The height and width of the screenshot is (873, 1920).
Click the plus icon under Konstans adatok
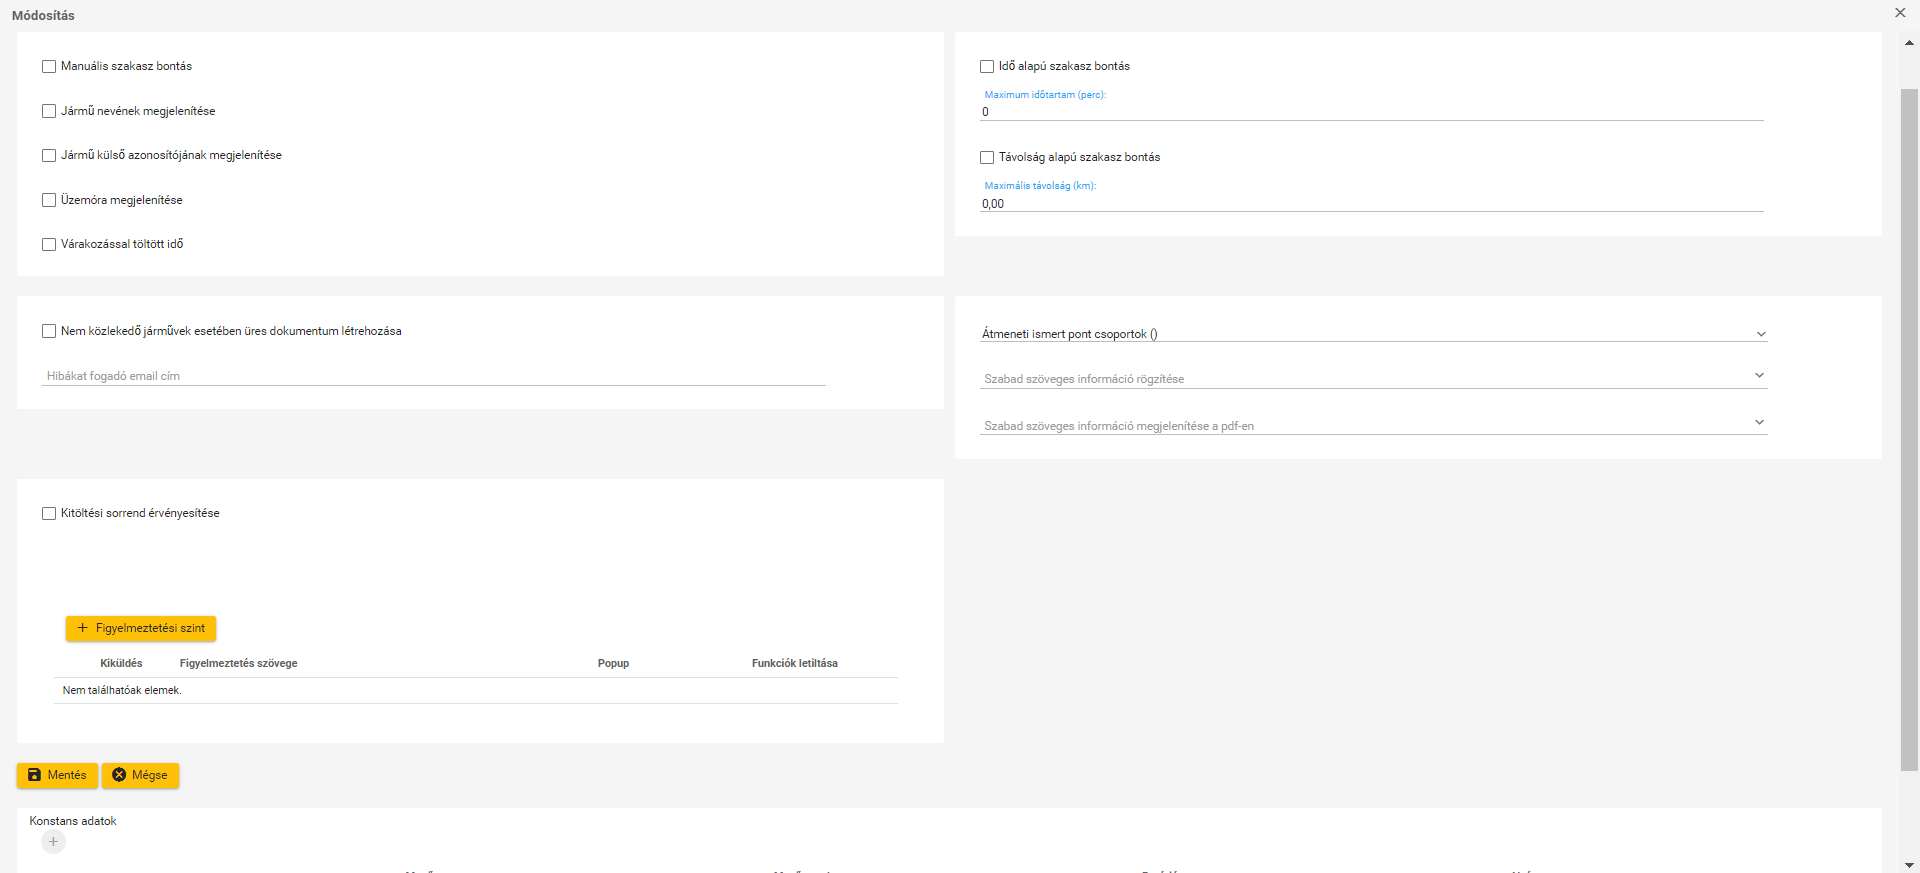[x=54, y=842]
